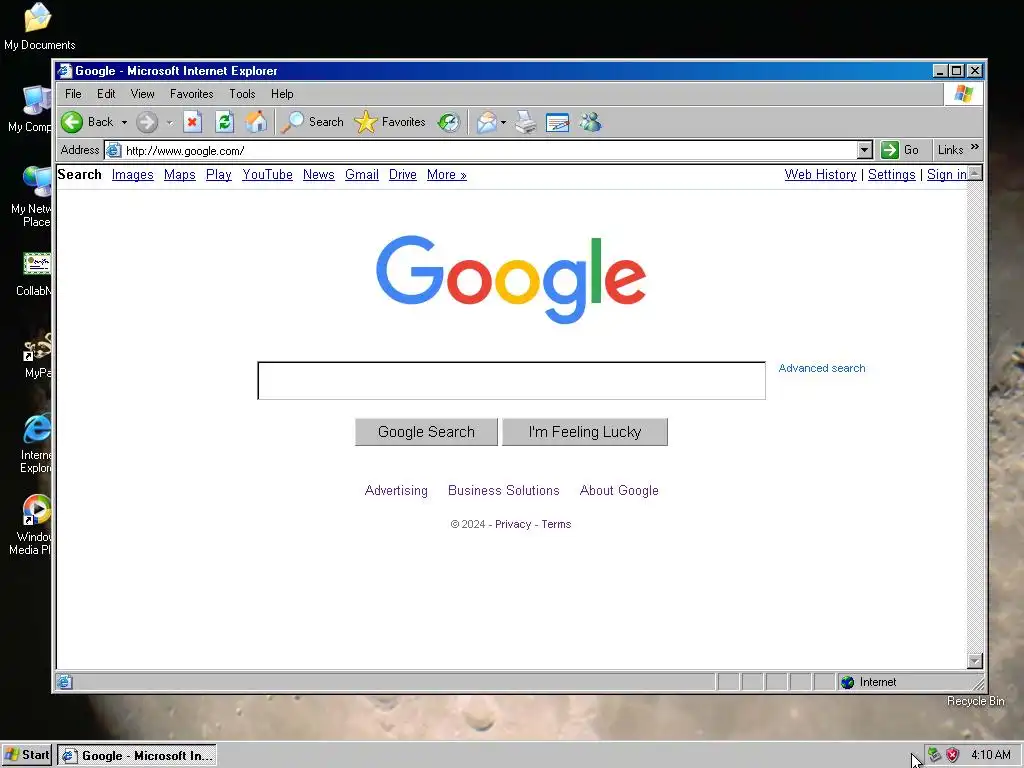The width and height of the screenshot is (1024, 768).
Task: Open the History toolbar icon
Action: point(449,122)
